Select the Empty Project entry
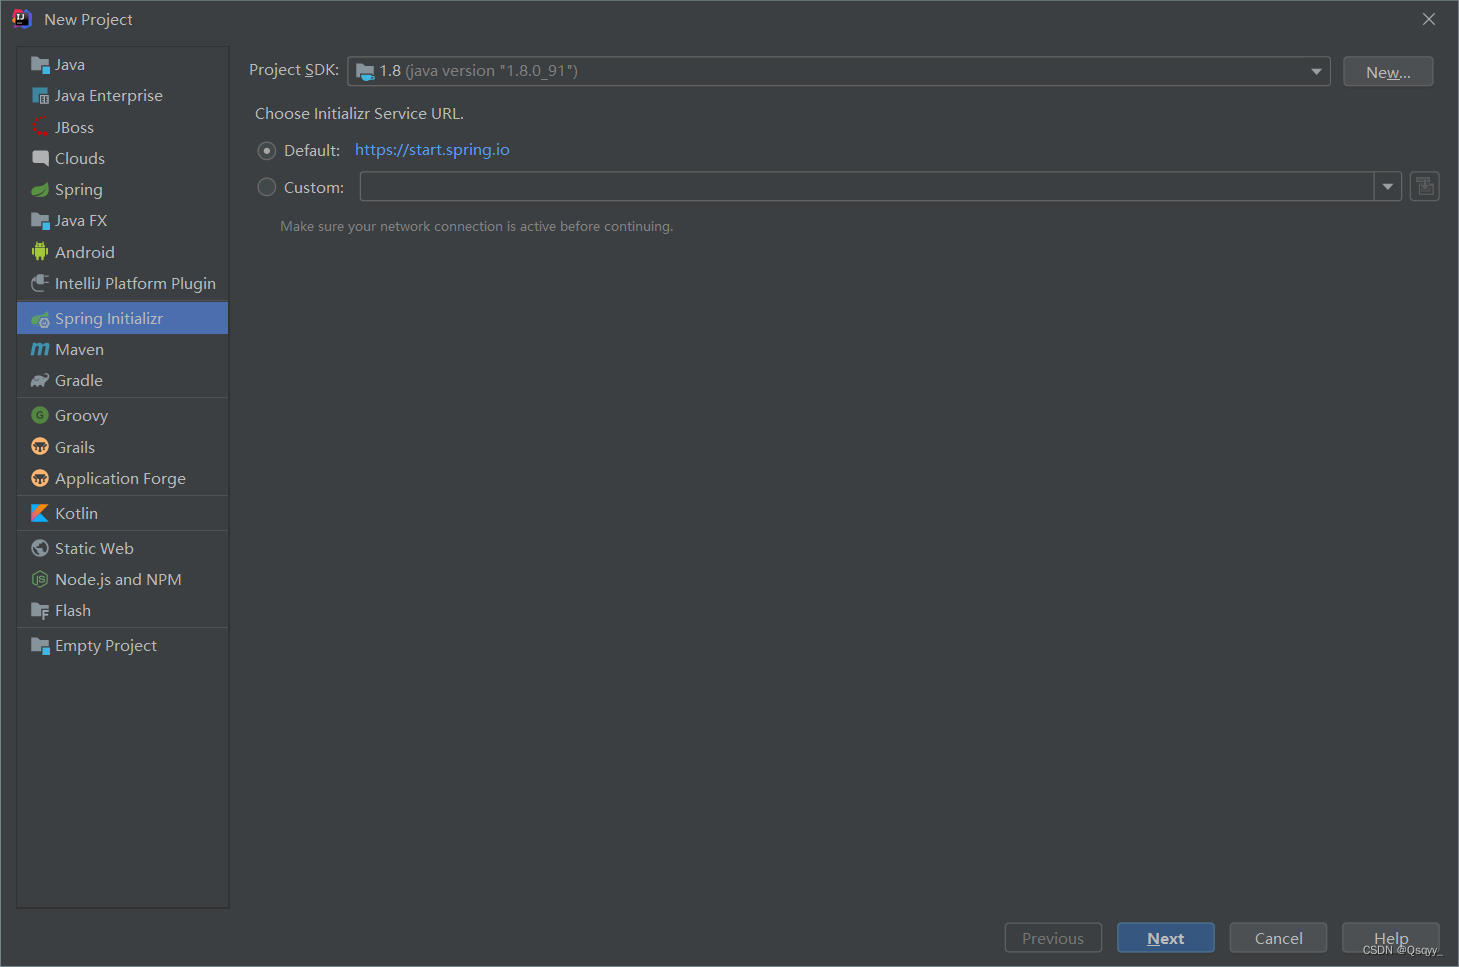 click(x=105, y=645)
